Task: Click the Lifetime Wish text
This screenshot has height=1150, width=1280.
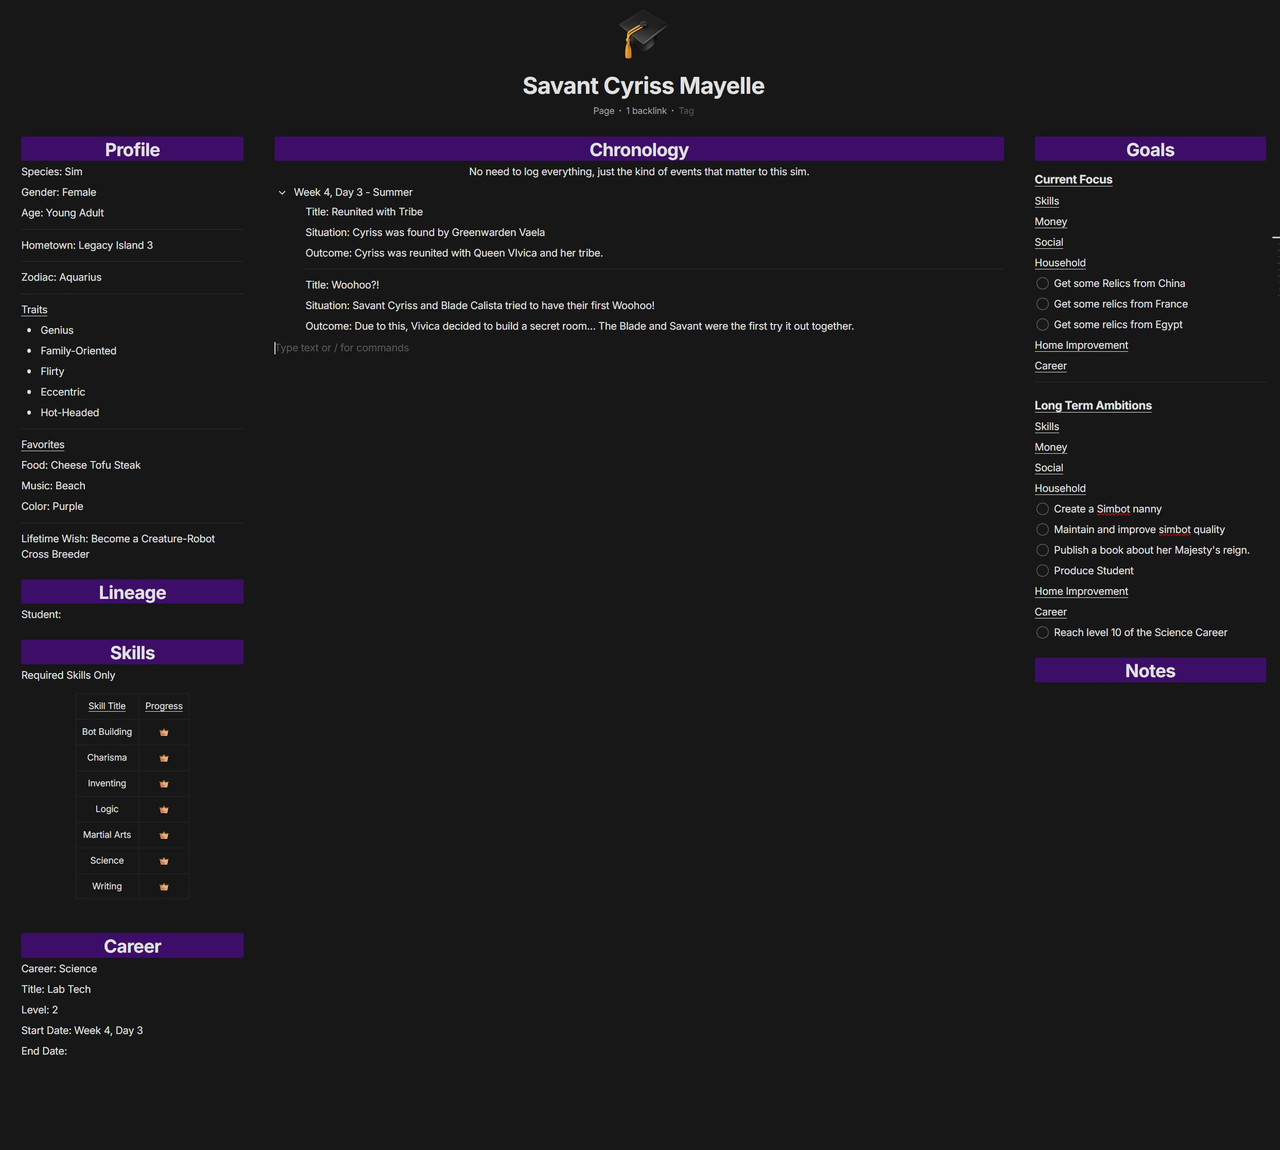Action: coord(118,546)
